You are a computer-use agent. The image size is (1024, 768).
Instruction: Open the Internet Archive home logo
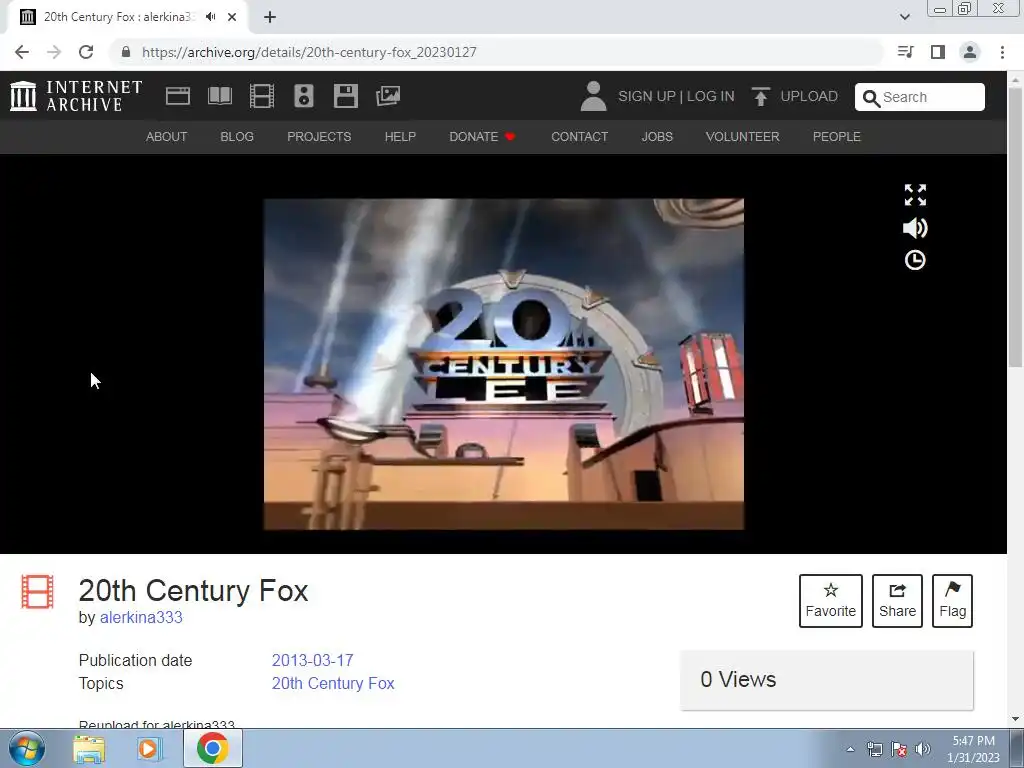[76, 96]
